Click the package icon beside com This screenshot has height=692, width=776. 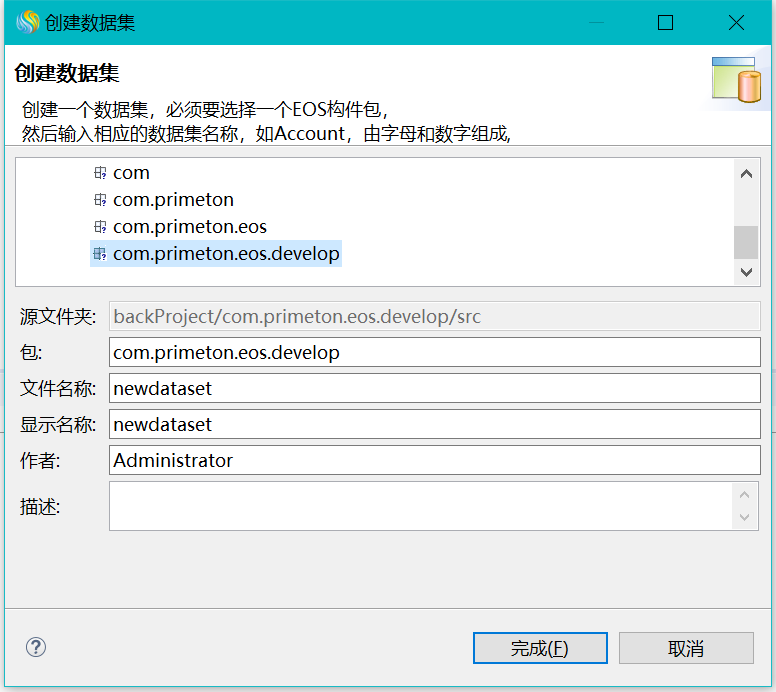99,173
